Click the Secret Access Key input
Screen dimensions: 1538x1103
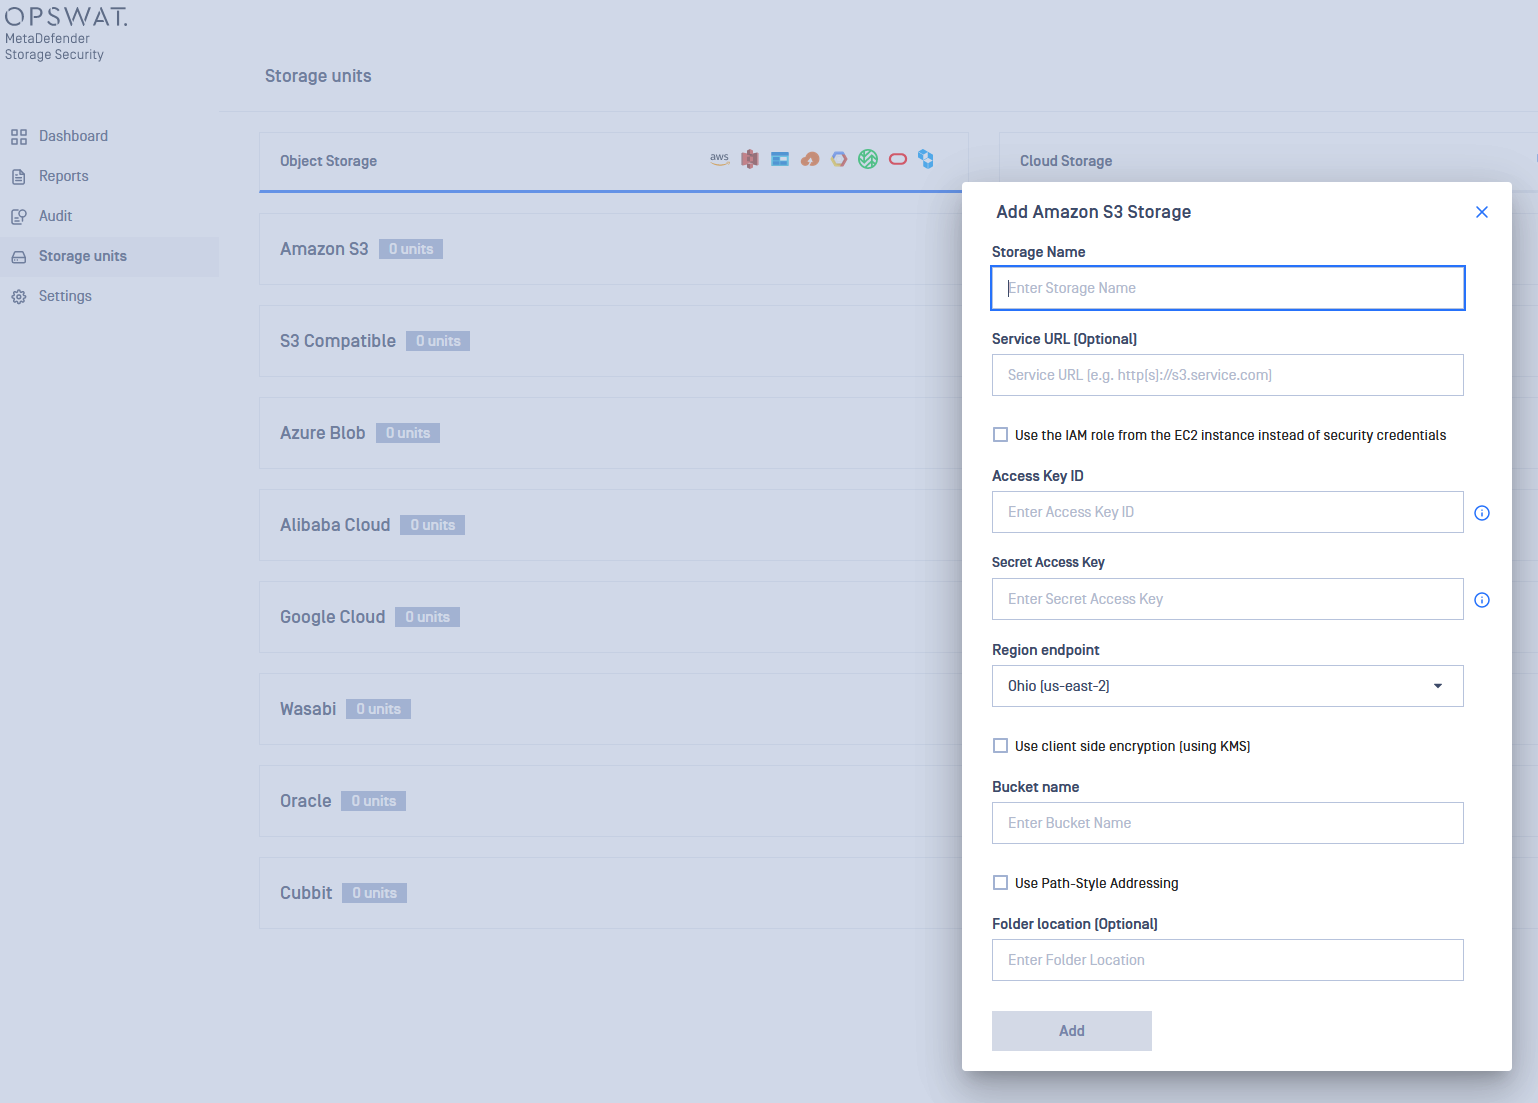(x=1228, y=599)
